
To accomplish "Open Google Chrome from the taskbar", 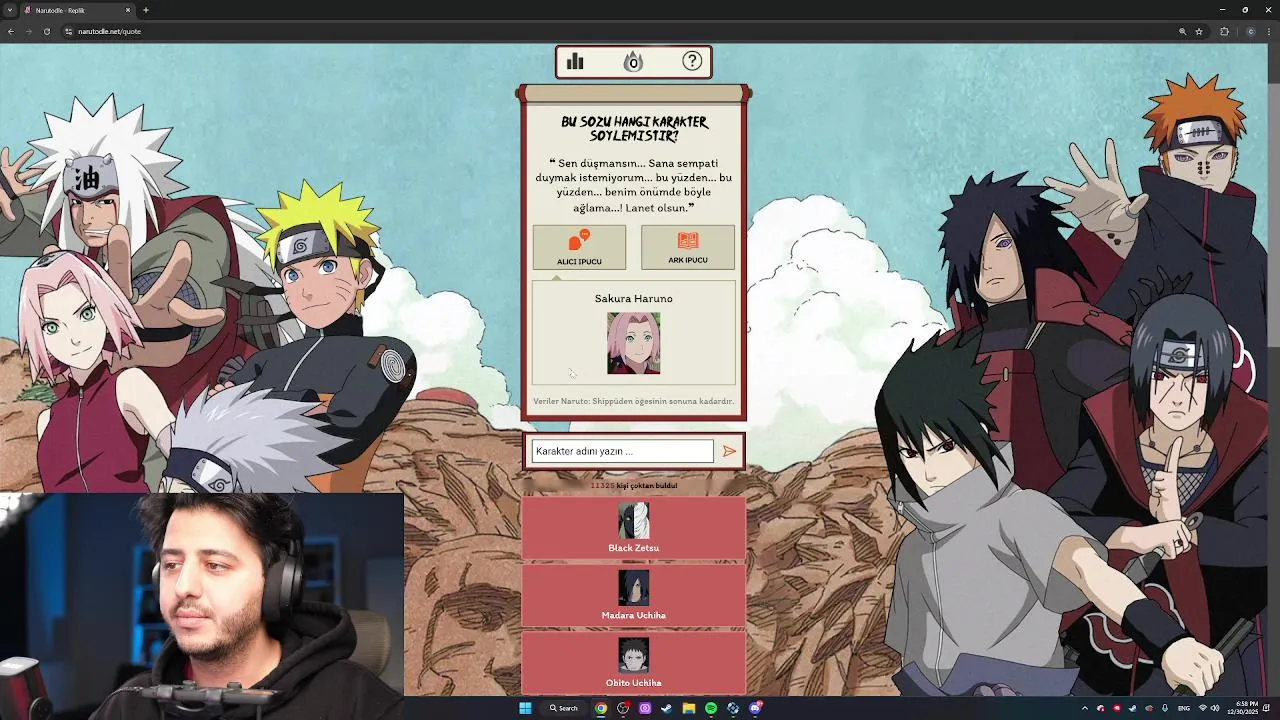I will pyautogui.click(x=601, y=708).
